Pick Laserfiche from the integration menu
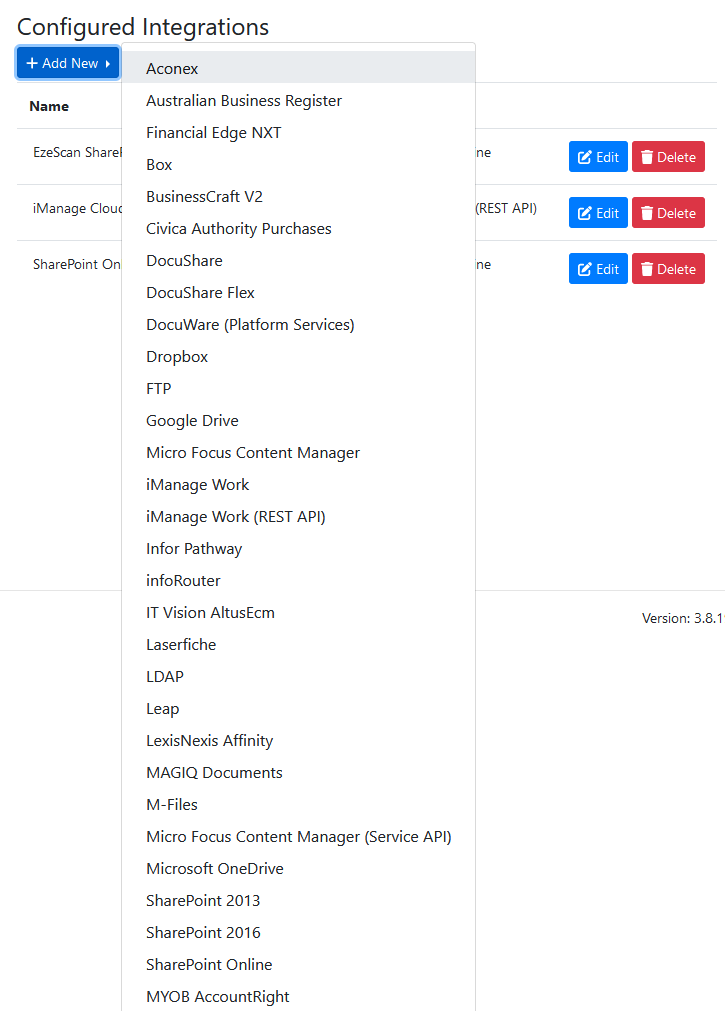725x1011 pixels. [181, 645]
